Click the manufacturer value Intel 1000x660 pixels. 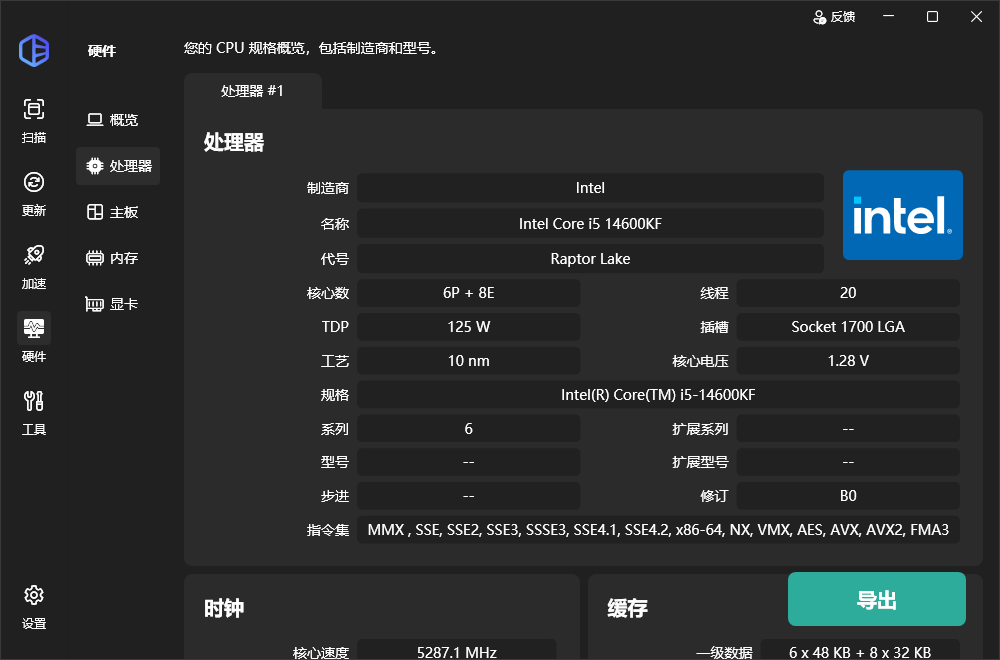point(590,188)
